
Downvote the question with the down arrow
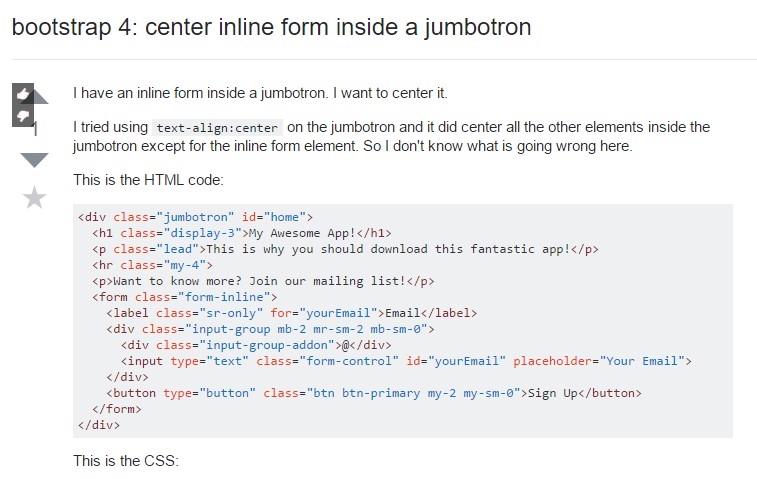pos(34,159)
